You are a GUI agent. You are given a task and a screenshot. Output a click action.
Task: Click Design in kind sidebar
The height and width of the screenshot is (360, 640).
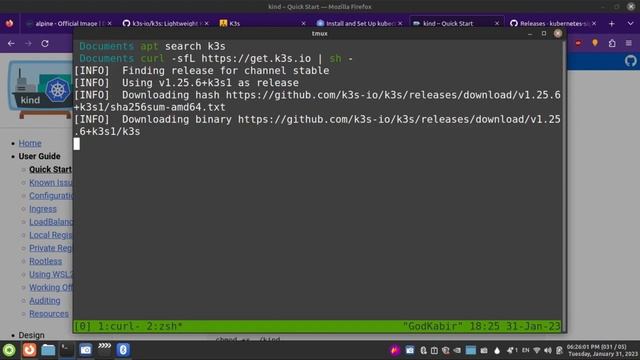31,335
